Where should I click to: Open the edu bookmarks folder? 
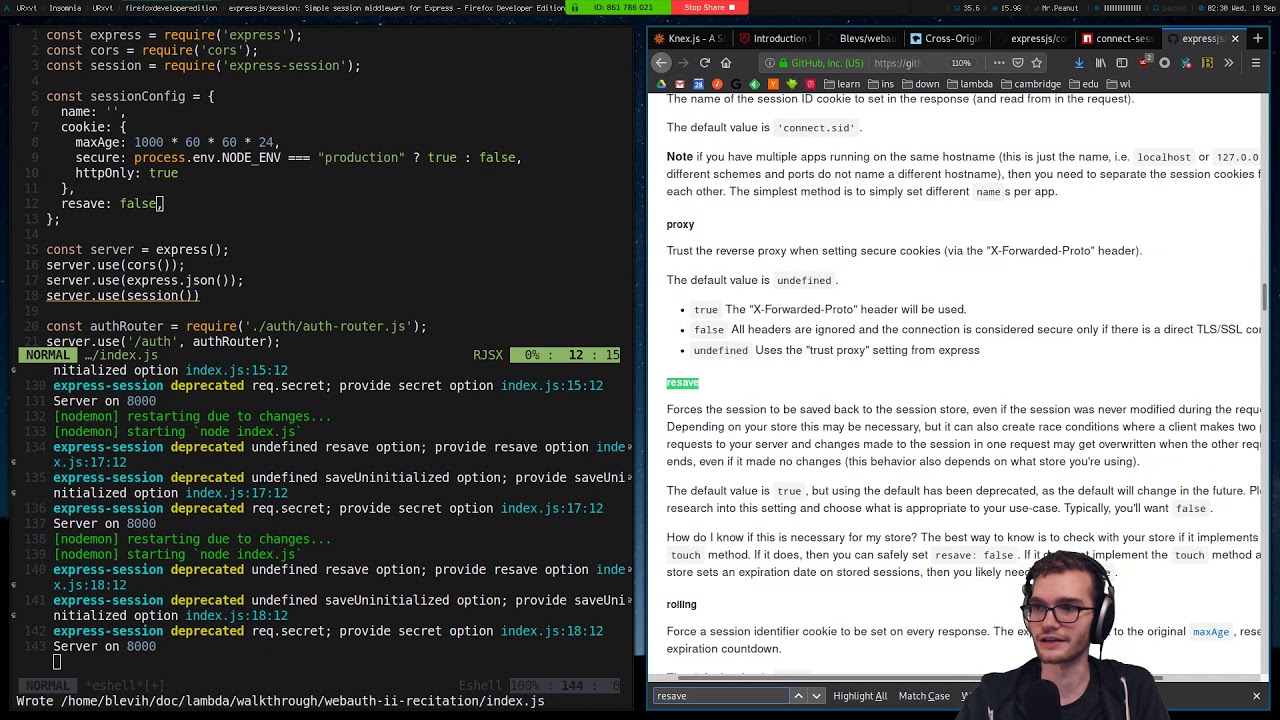click(x=1083, y=84)
